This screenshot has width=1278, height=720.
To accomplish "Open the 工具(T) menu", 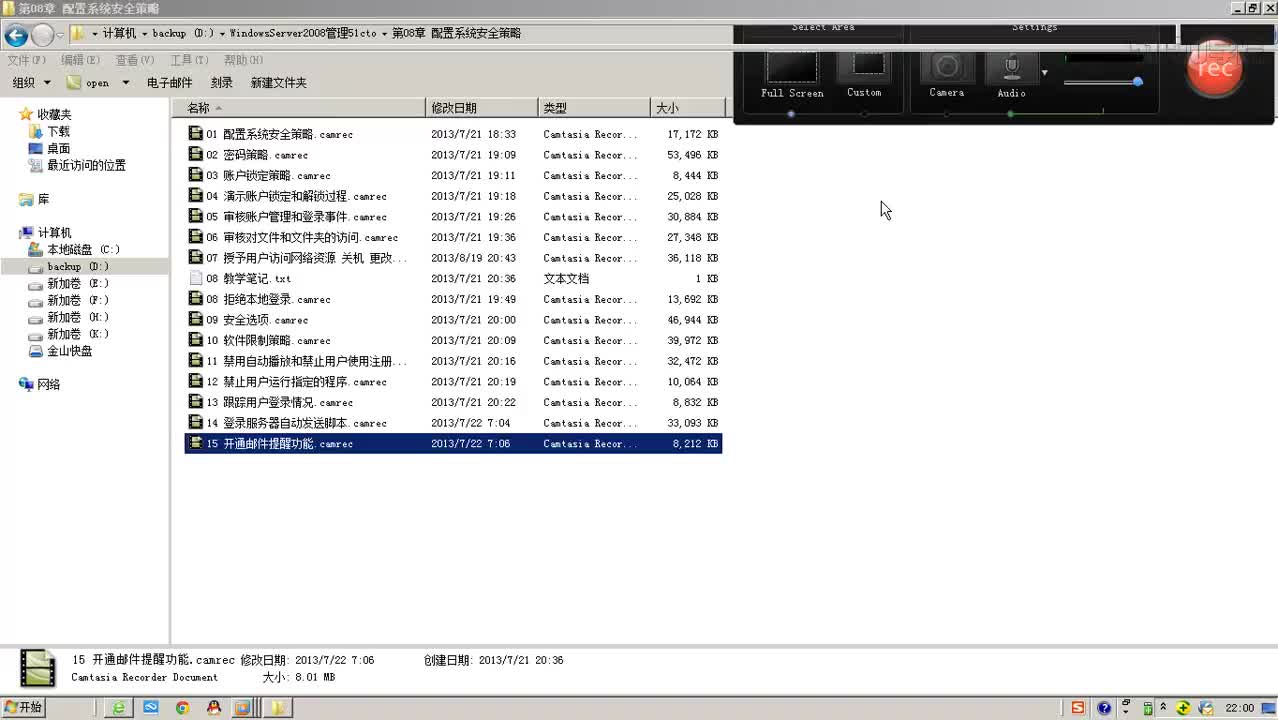I will pos(189,61).
